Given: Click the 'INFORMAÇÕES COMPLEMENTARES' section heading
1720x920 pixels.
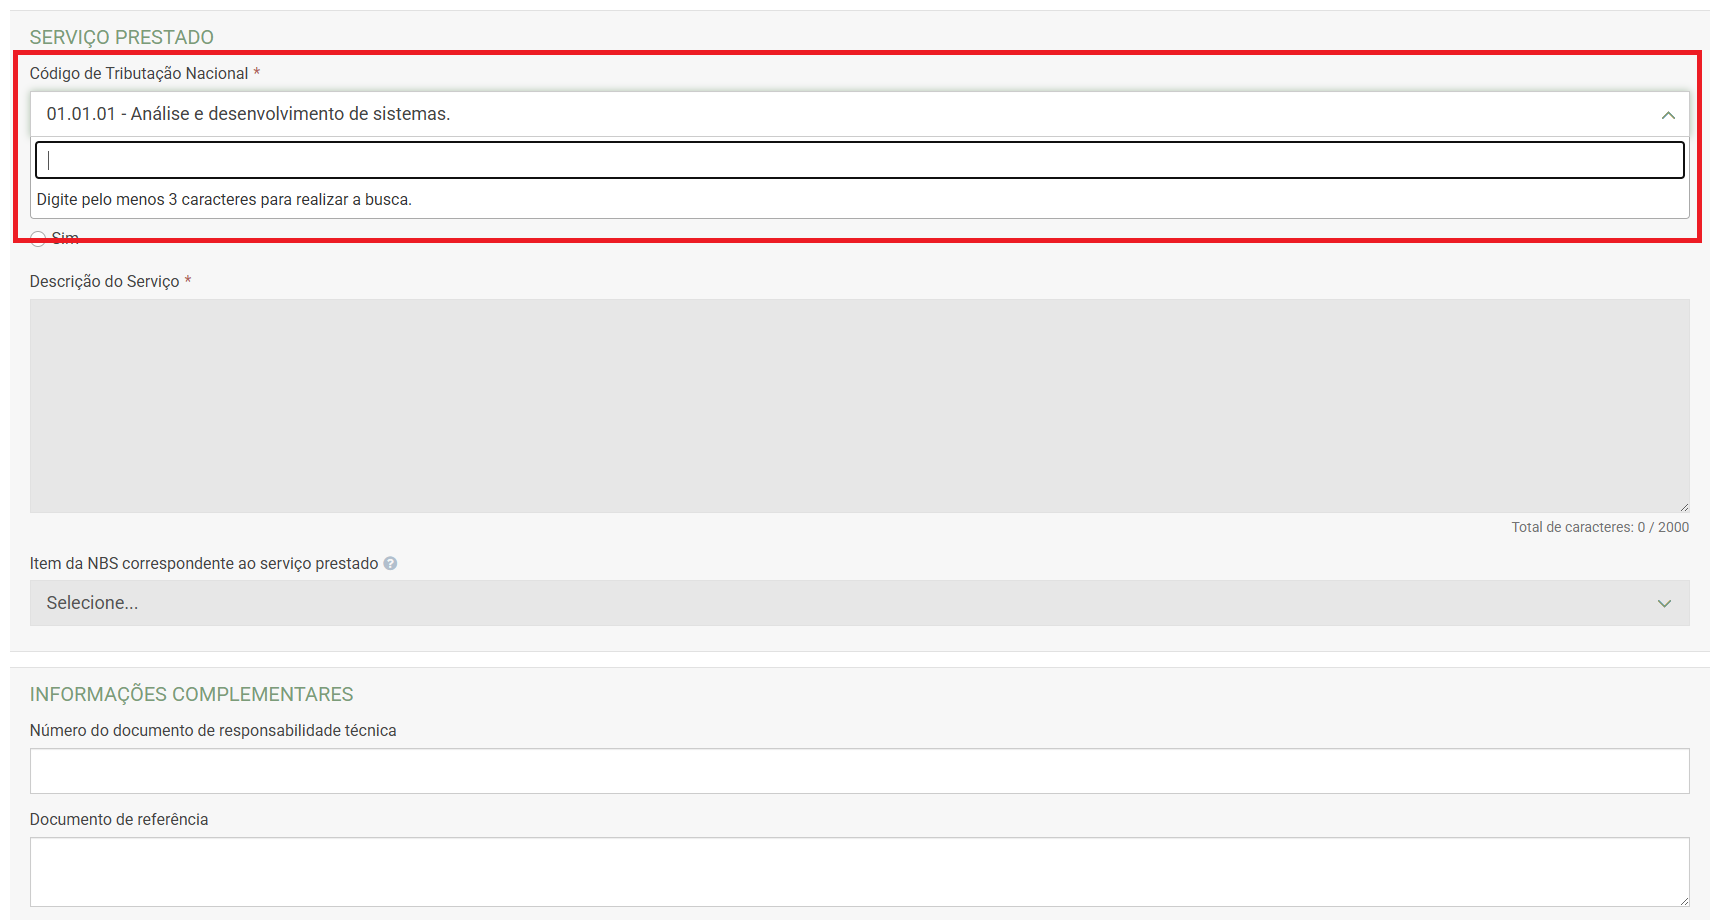Looking at the screenshot, I should (x=191, y=694).
